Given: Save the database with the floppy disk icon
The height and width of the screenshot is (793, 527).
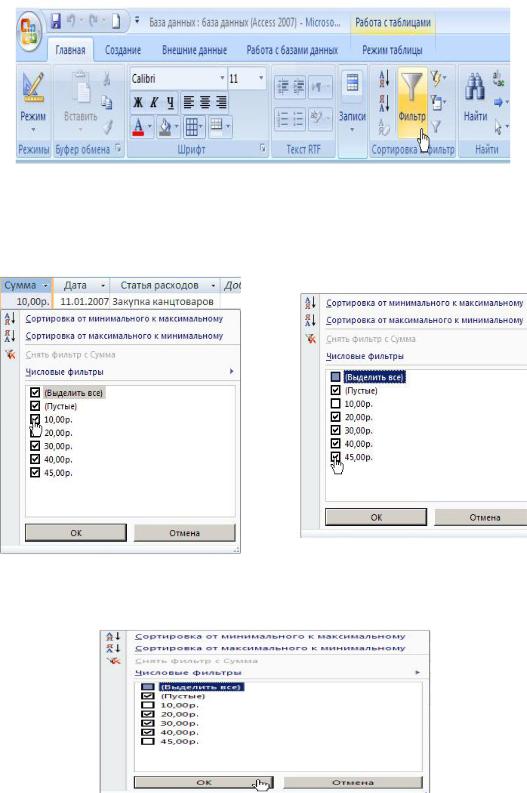Looking at the screenshot, I should click(x=56, y=22).
